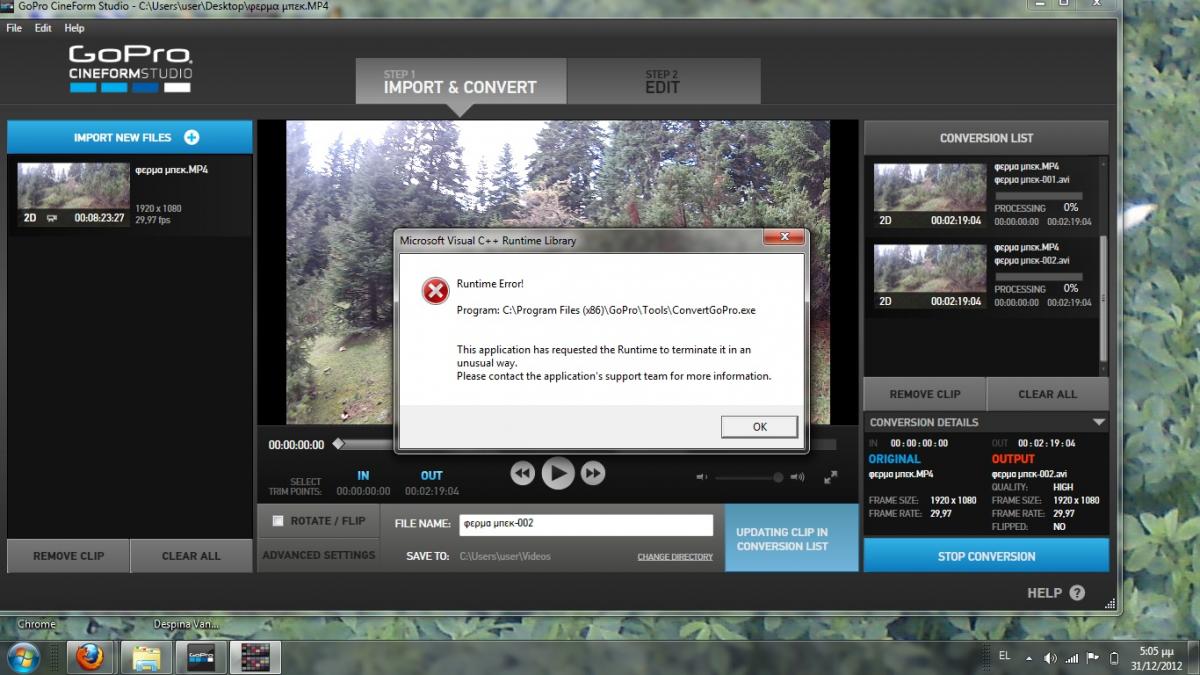
Task: Open the Windows Start menu
Action: coord(23,657)
